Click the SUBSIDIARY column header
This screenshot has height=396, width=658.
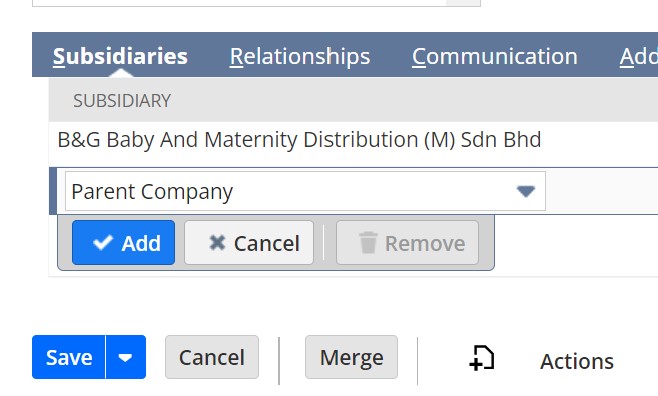pos(122,101)
